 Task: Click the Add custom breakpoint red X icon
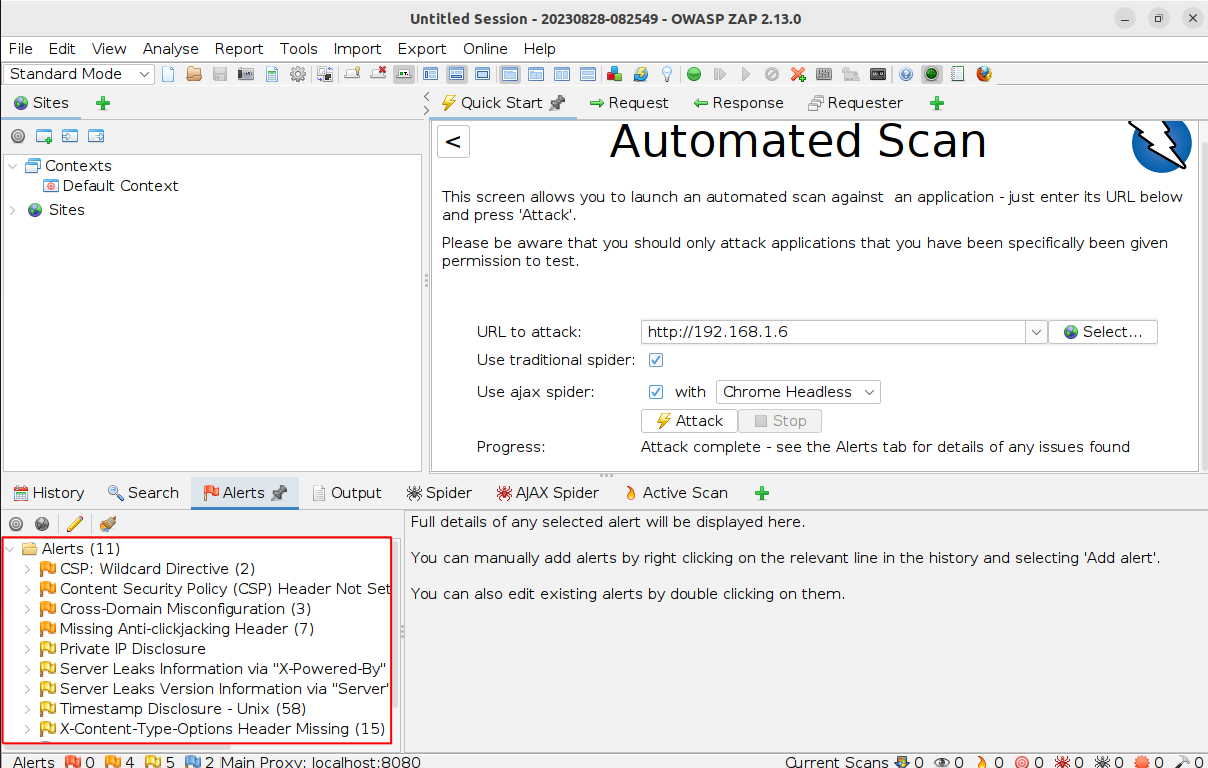pos(798,74)
